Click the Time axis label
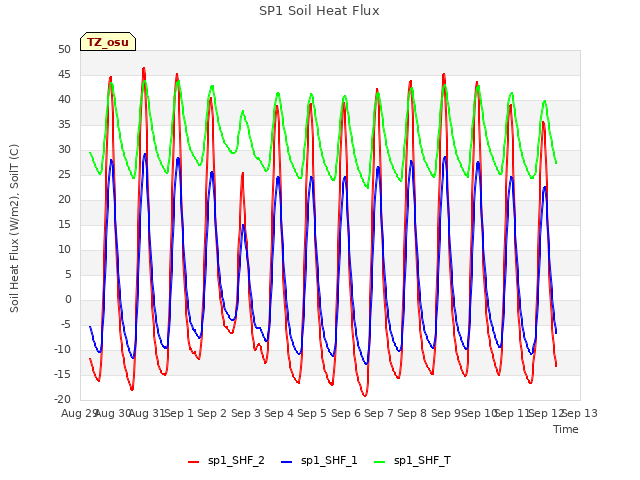 (566, 429)
